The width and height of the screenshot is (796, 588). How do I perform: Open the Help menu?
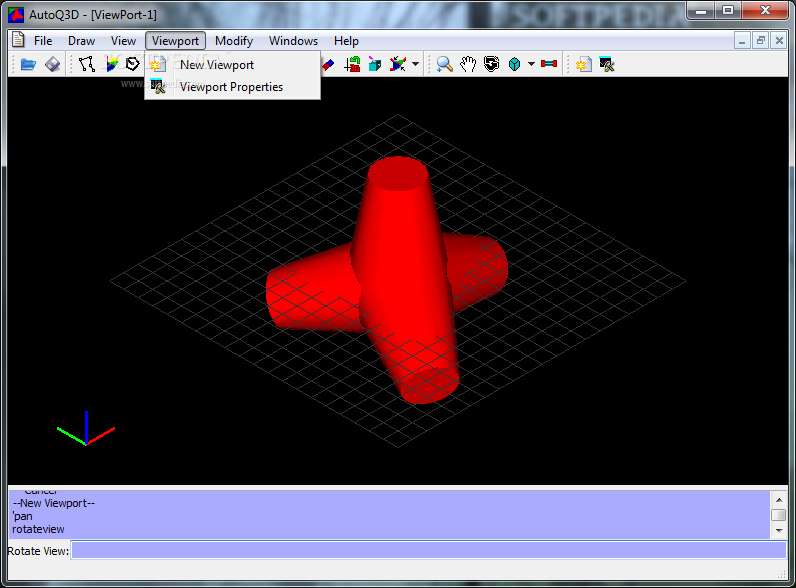point(346,41)
